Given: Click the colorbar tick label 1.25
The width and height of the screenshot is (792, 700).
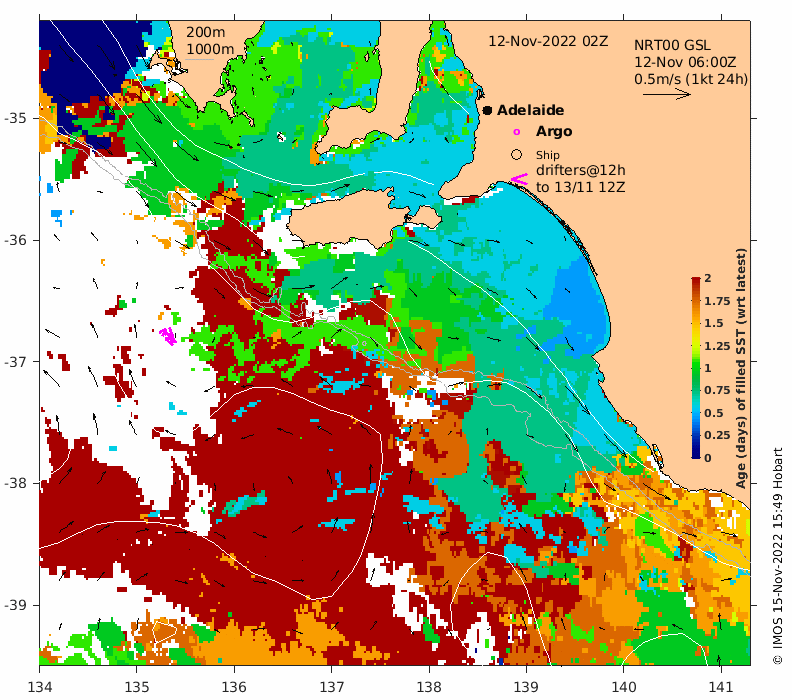Looking at the screenshot, I should (717, 346).
